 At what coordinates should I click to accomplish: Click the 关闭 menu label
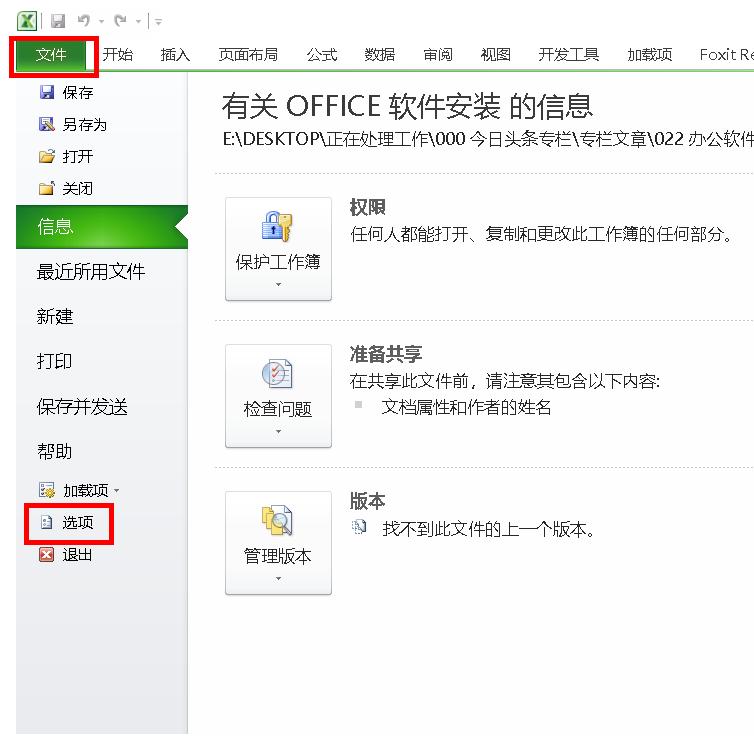pos(77,188)
